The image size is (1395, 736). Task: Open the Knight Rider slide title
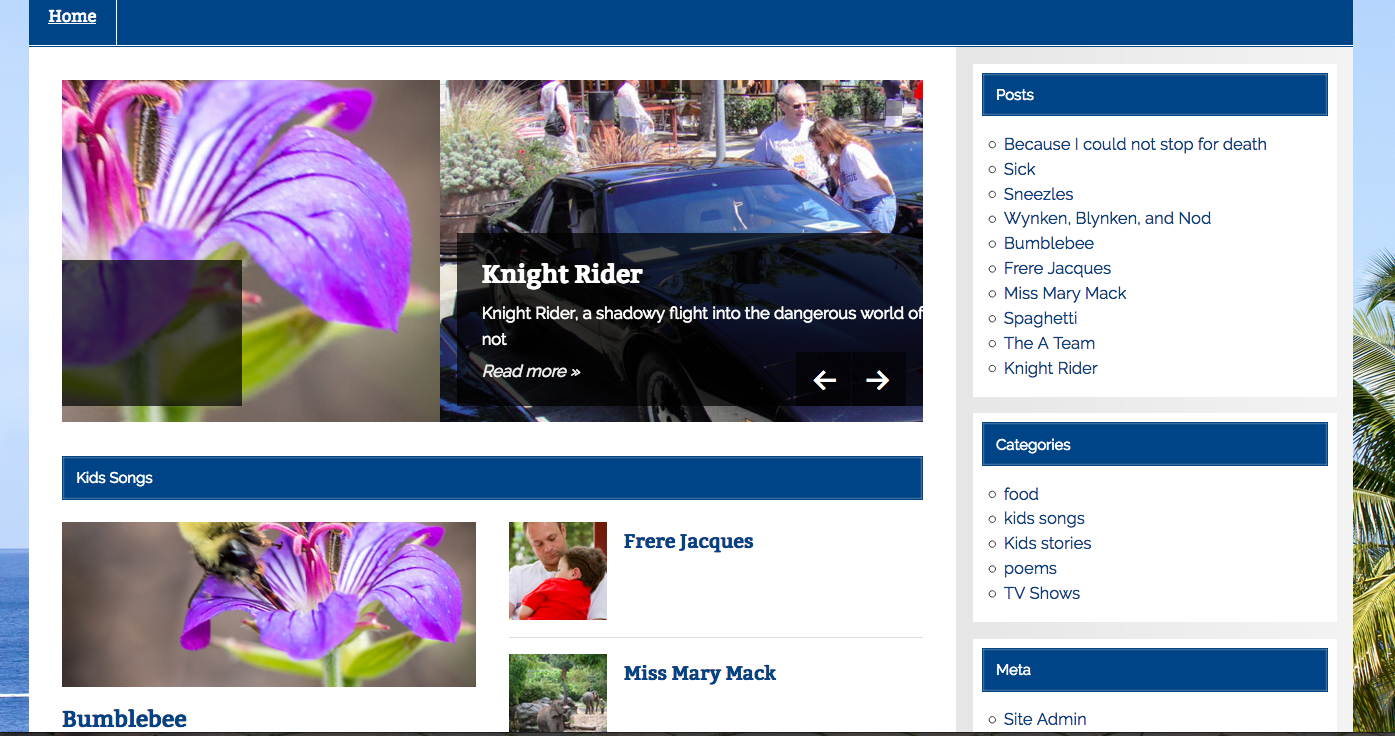[x=562, y=274]
